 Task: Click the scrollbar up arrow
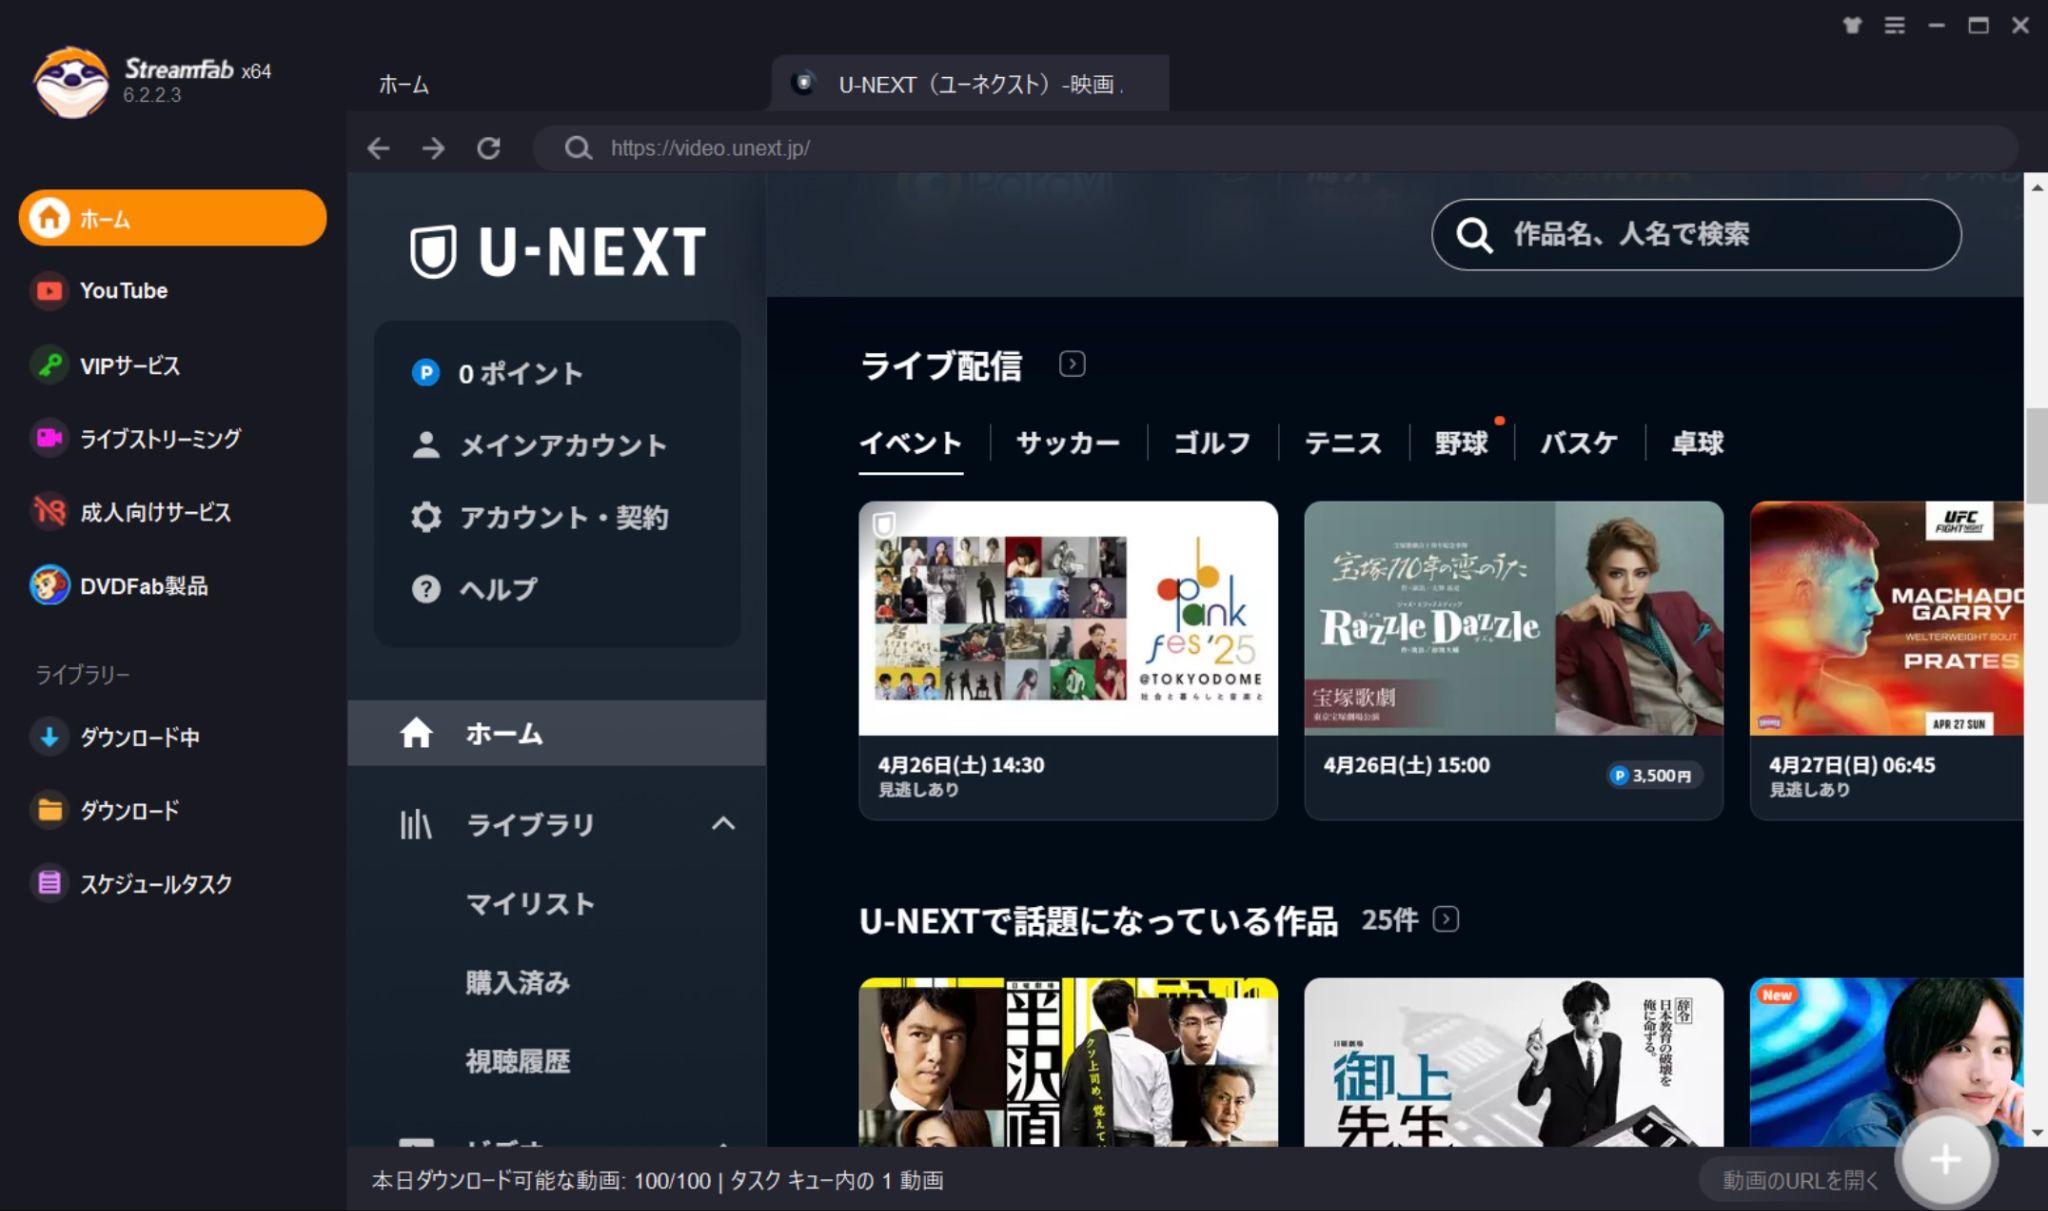pos(2036,187)
